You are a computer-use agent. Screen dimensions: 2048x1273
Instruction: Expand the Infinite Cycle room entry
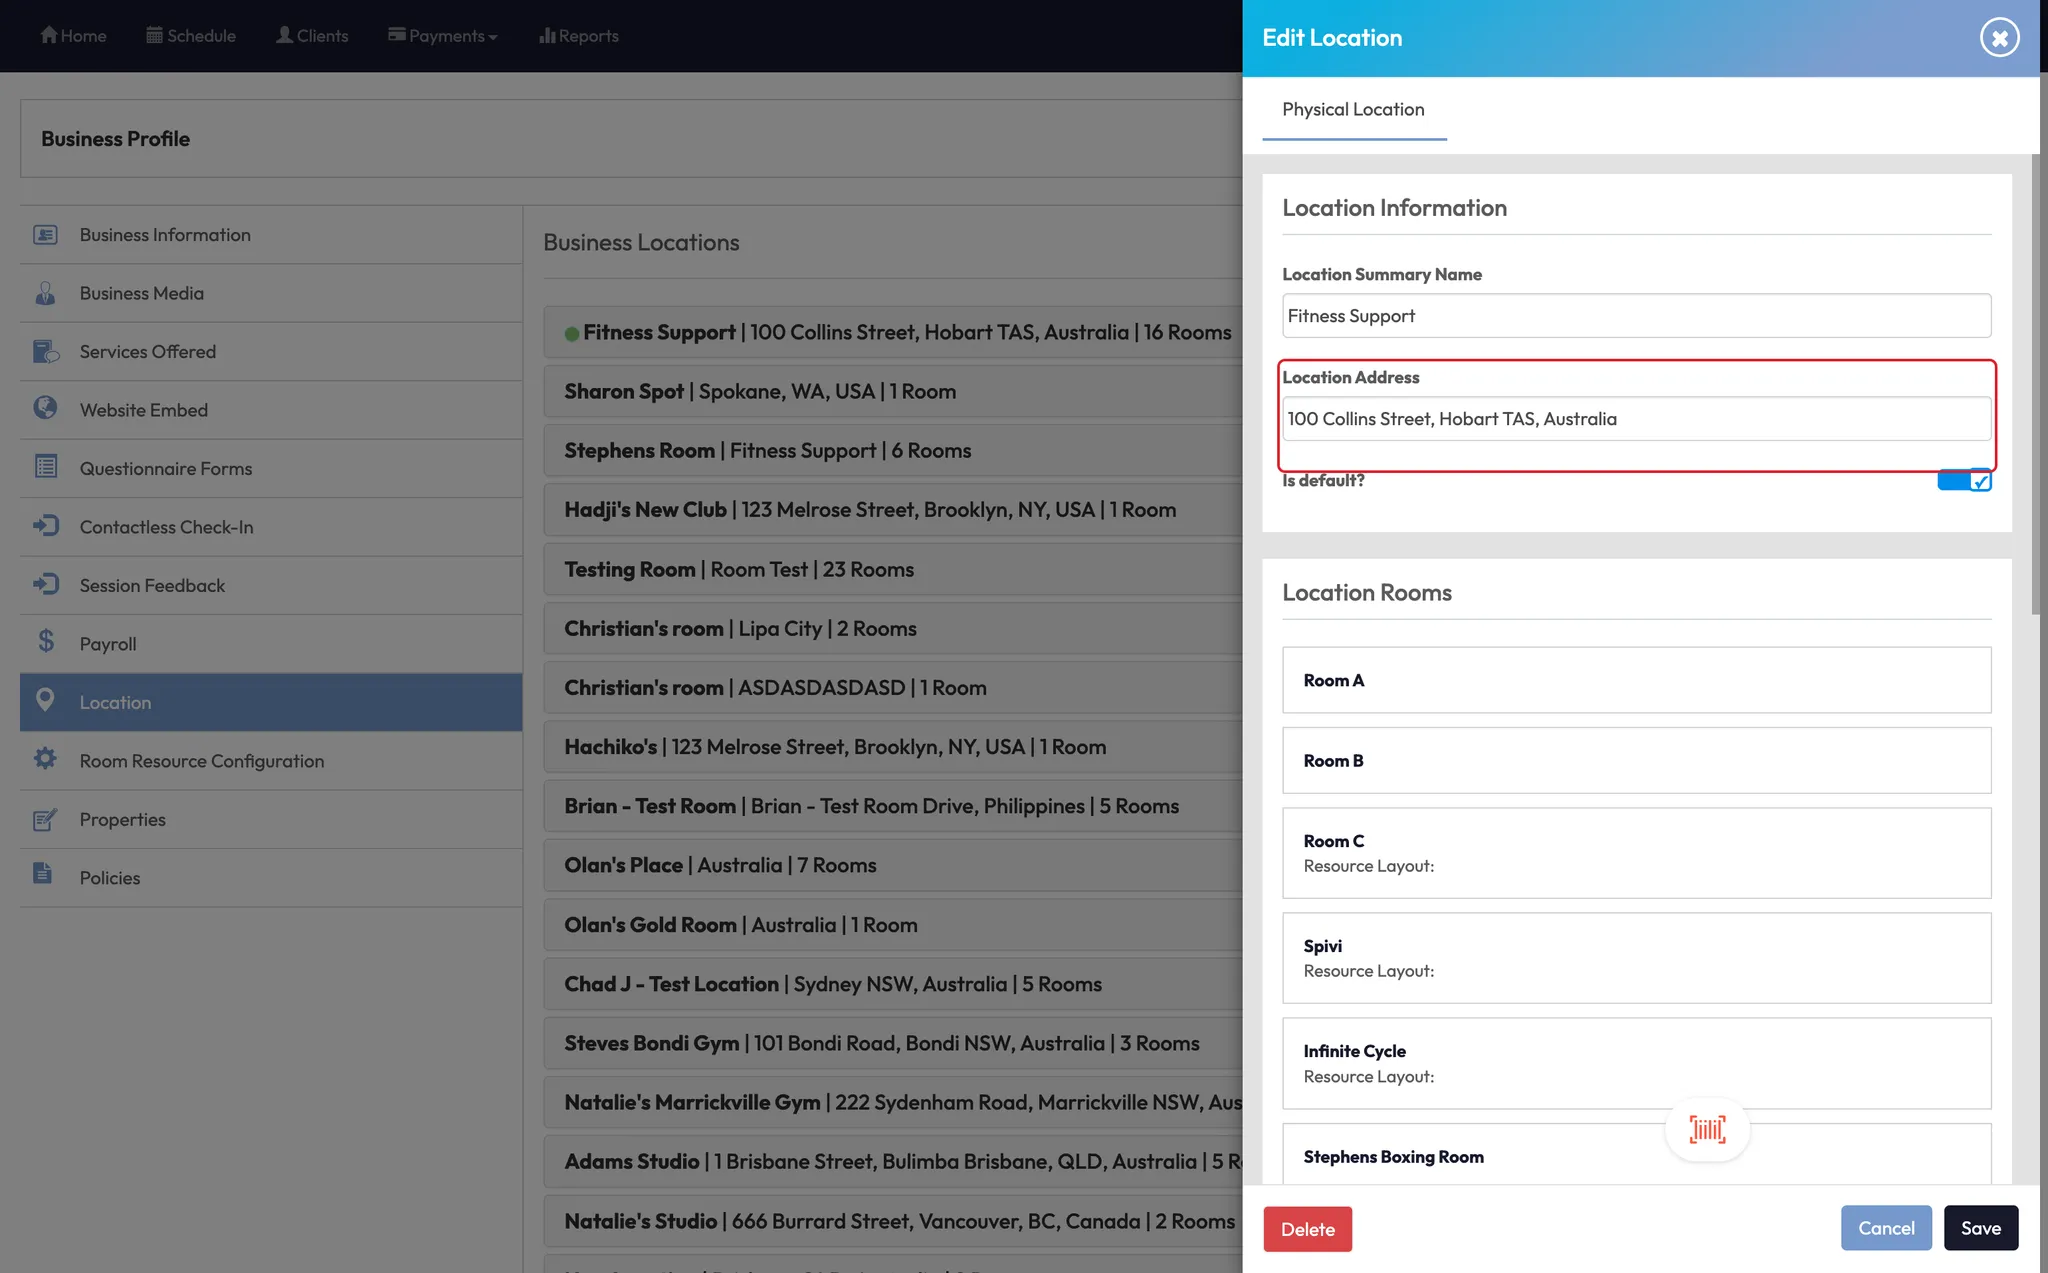[x=1636, y=1063]
